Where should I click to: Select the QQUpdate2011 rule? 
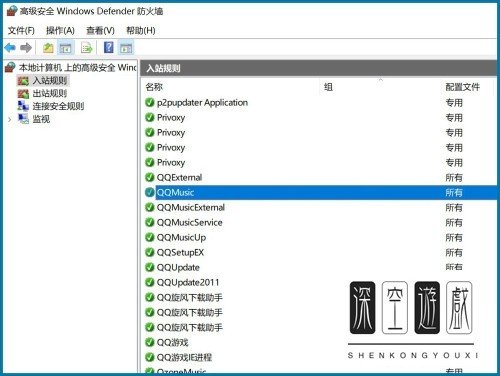tap(188, 282)
